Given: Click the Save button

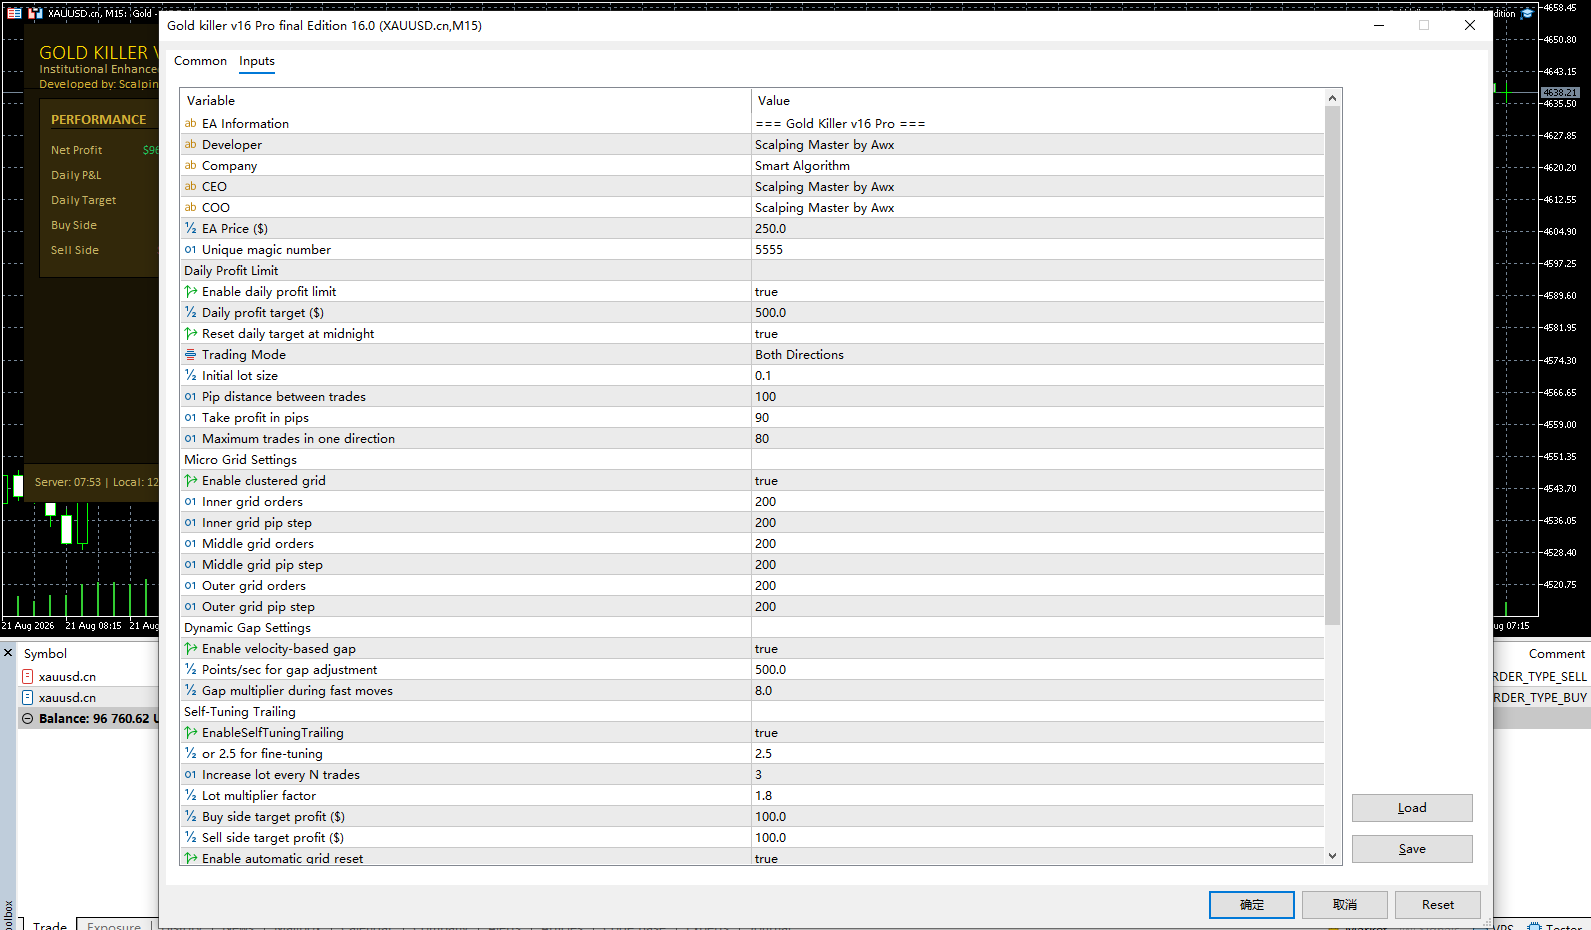Looking at the screenshot, I should (1412, 849).
